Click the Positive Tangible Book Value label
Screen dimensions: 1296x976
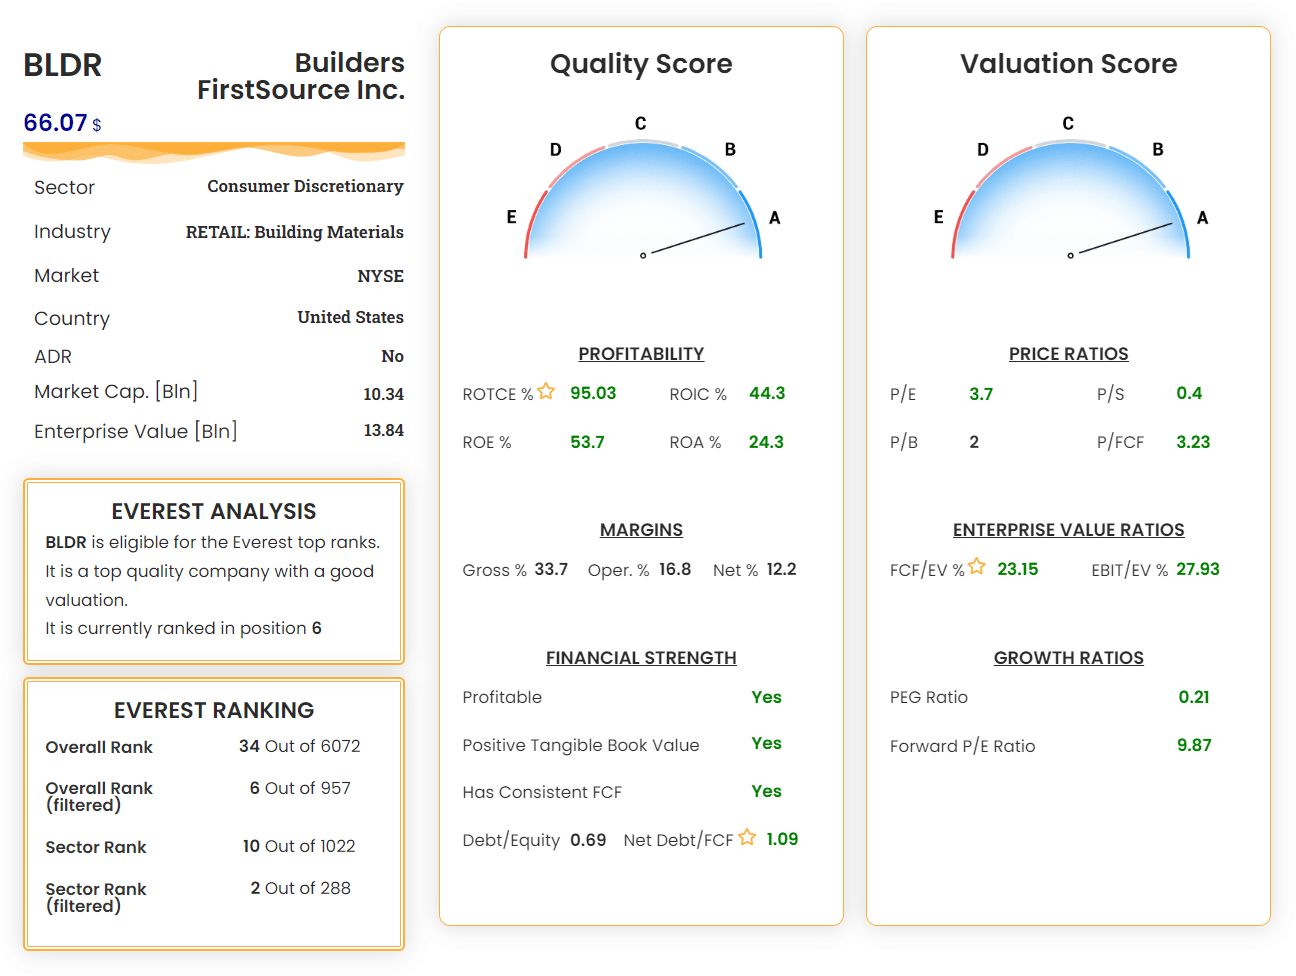[x=581, y=745]
